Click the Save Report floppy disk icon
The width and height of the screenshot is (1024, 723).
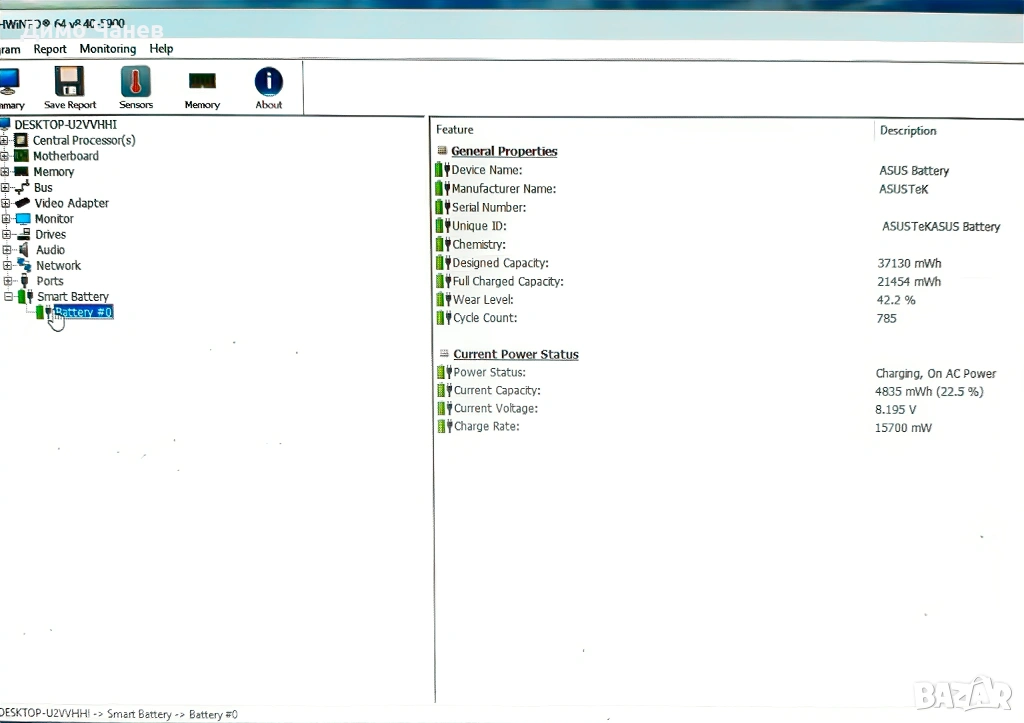click(70, 83)
